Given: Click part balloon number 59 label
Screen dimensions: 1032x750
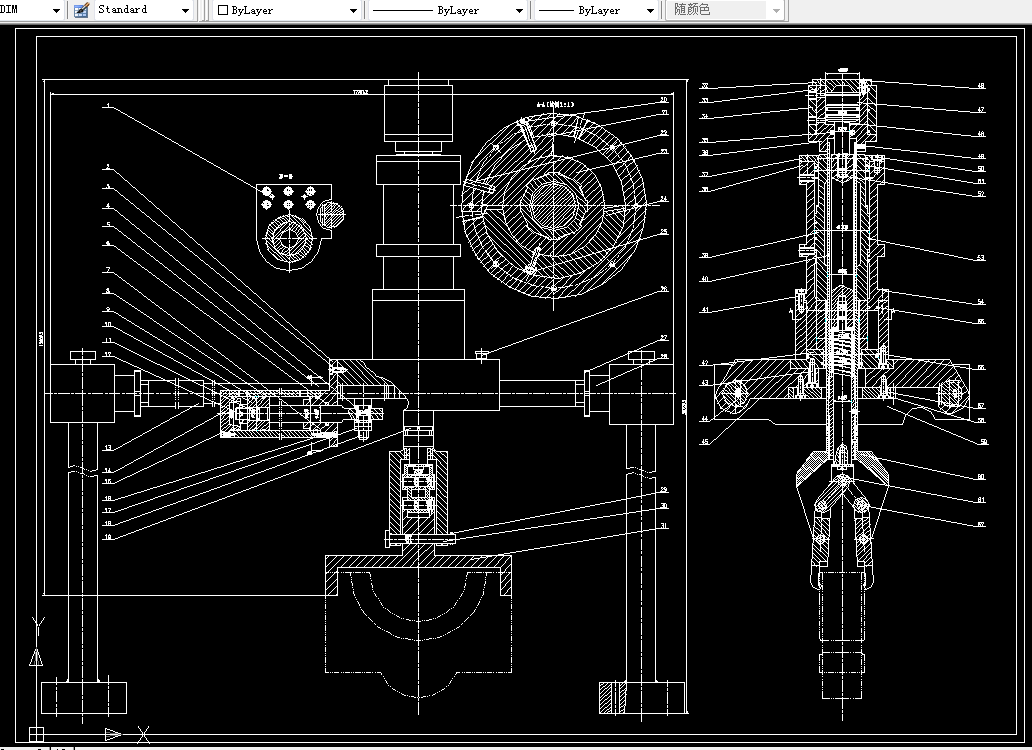Looking at the screenshot, I should pyautogui.click(x=984, y=441).
